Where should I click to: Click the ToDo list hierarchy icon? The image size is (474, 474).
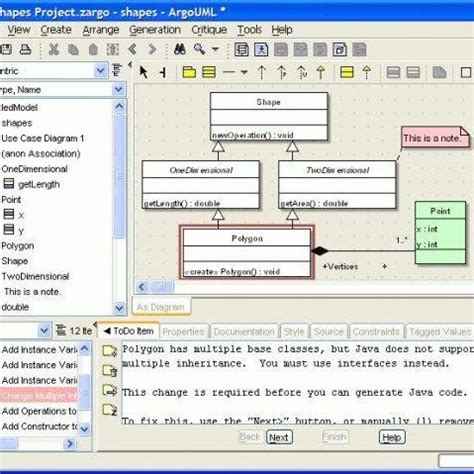[61, 330]
